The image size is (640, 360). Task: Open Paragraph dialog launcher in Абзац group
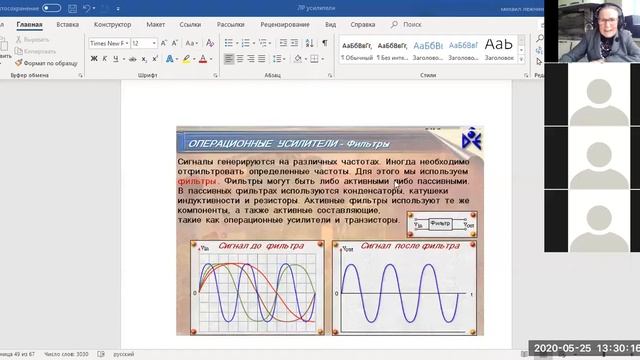(x=330, y=76)
